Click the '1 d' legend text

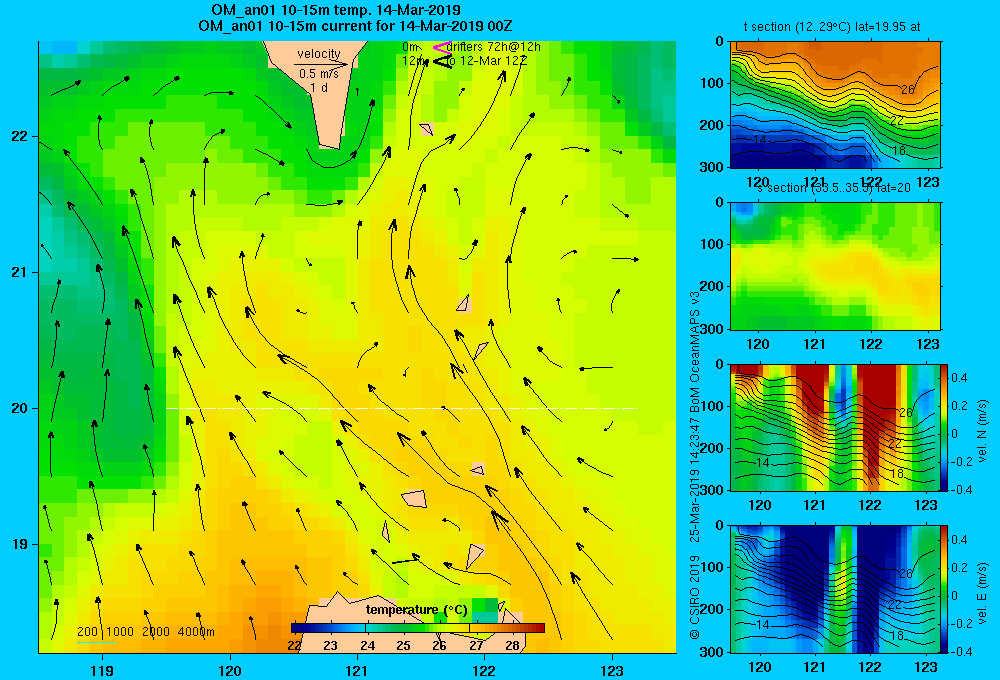point(319,88)
